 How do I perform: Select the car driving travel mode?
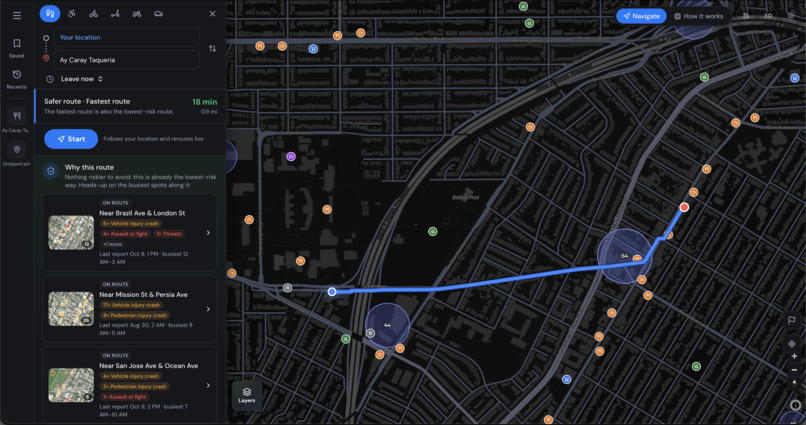coord(158,14)
